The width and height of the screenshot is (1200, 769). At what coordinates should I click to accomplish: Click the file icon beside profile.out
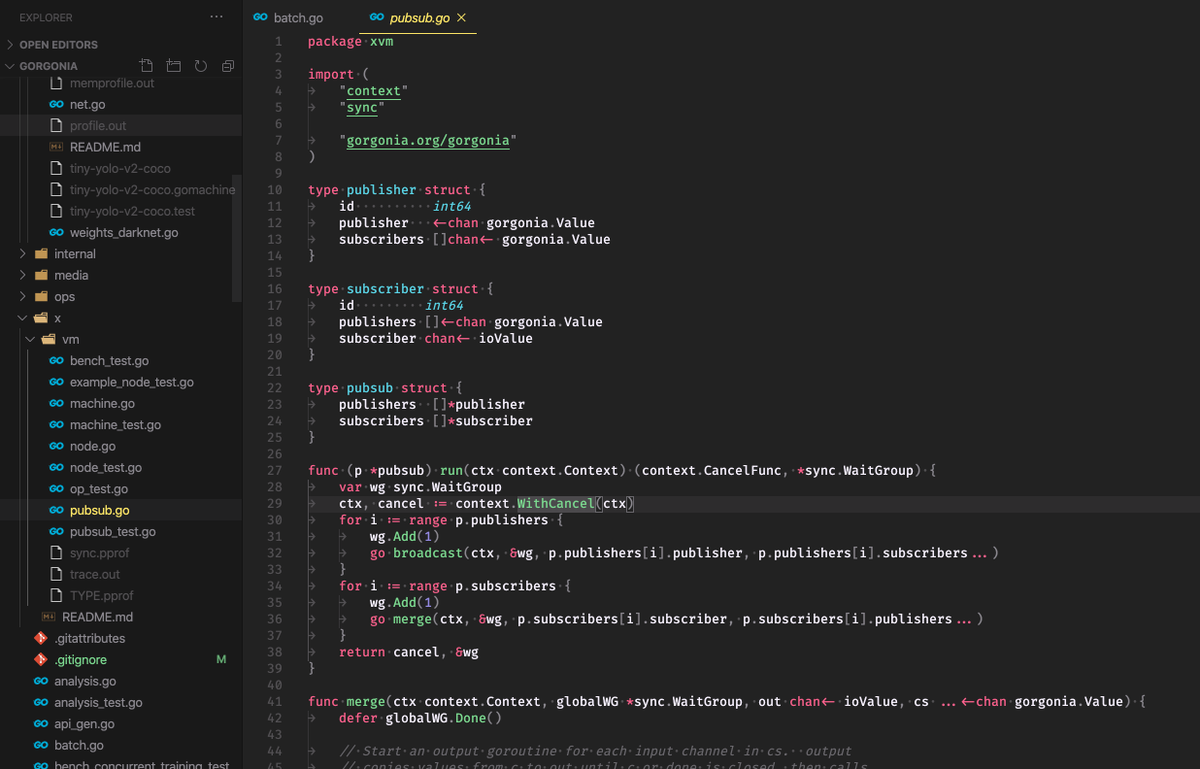coord(54,125)
